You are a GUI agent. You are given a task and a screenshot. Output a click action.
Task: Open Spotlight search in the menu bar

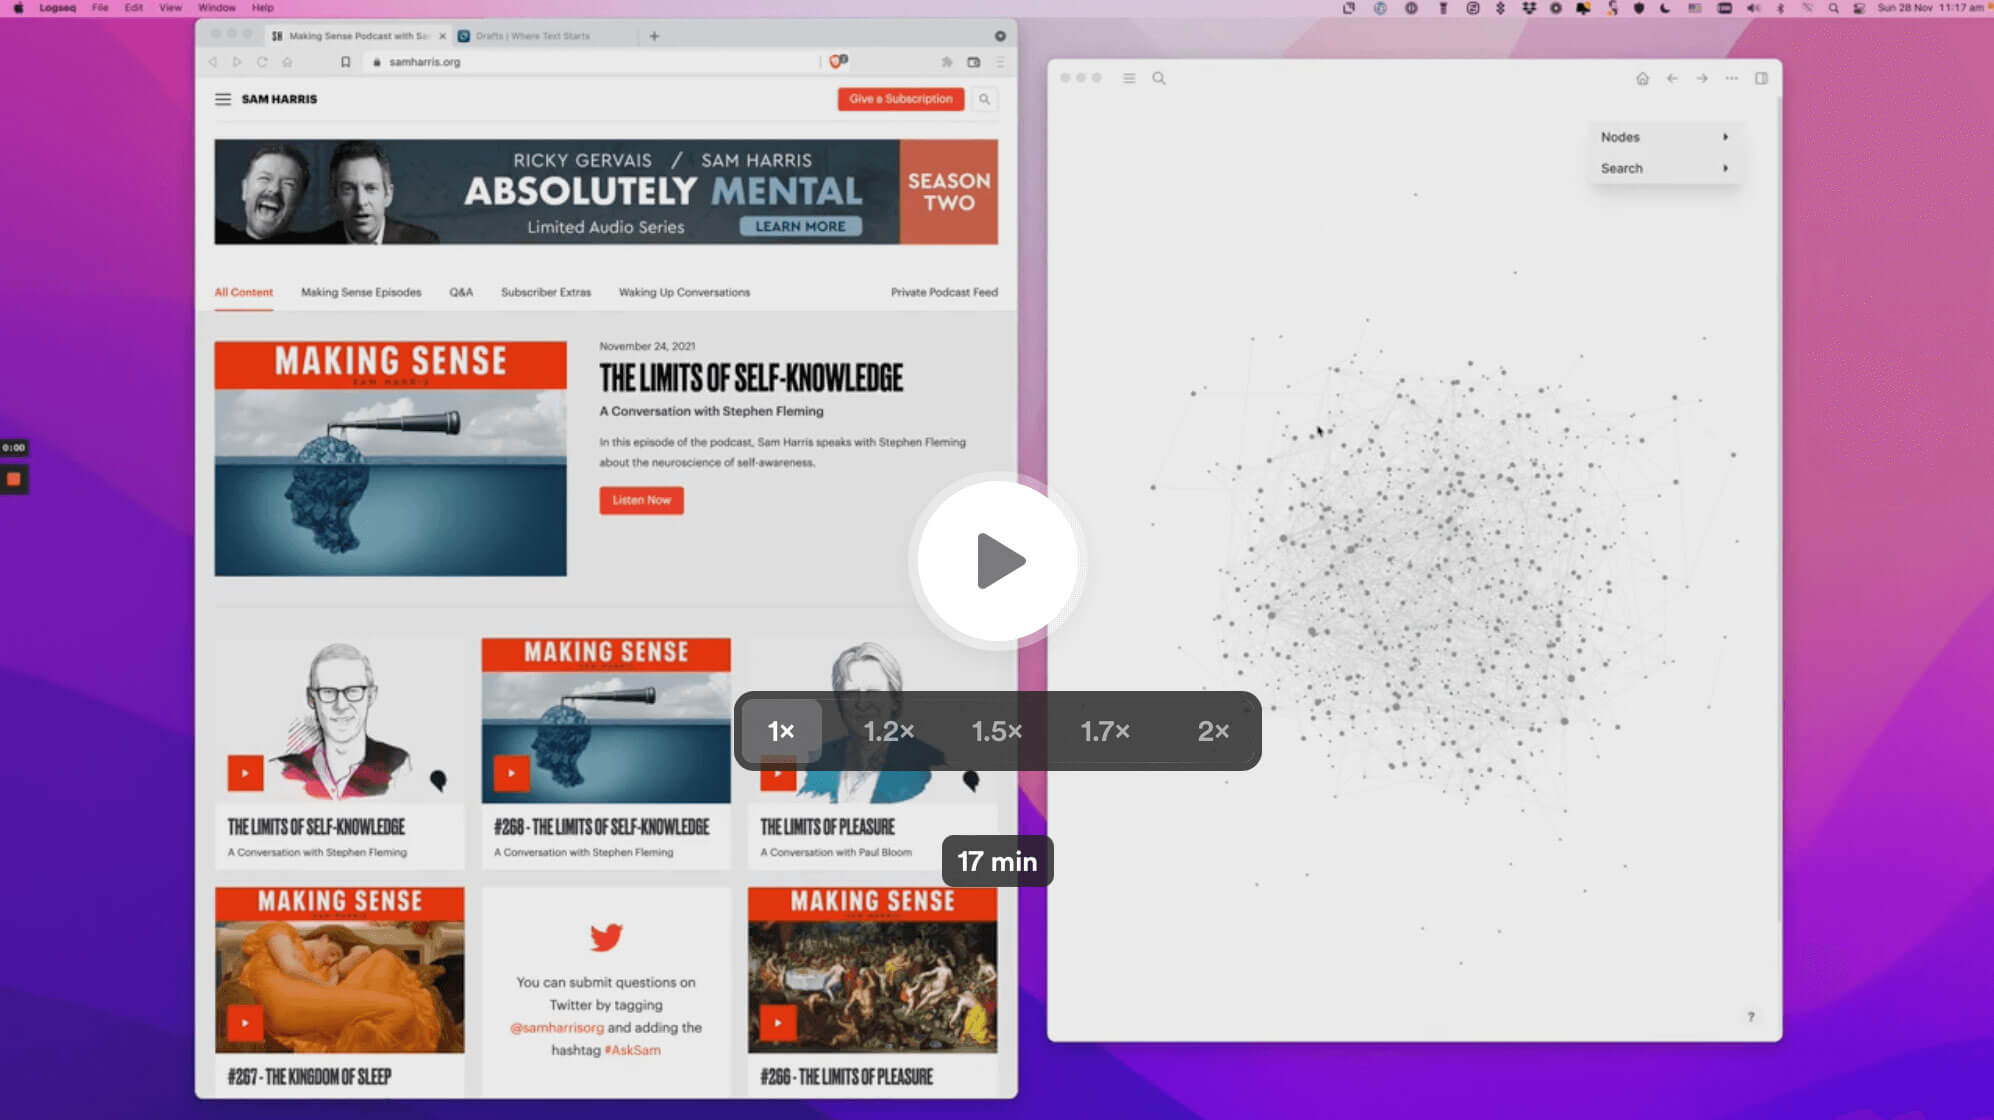click(x=1833, y=7)
